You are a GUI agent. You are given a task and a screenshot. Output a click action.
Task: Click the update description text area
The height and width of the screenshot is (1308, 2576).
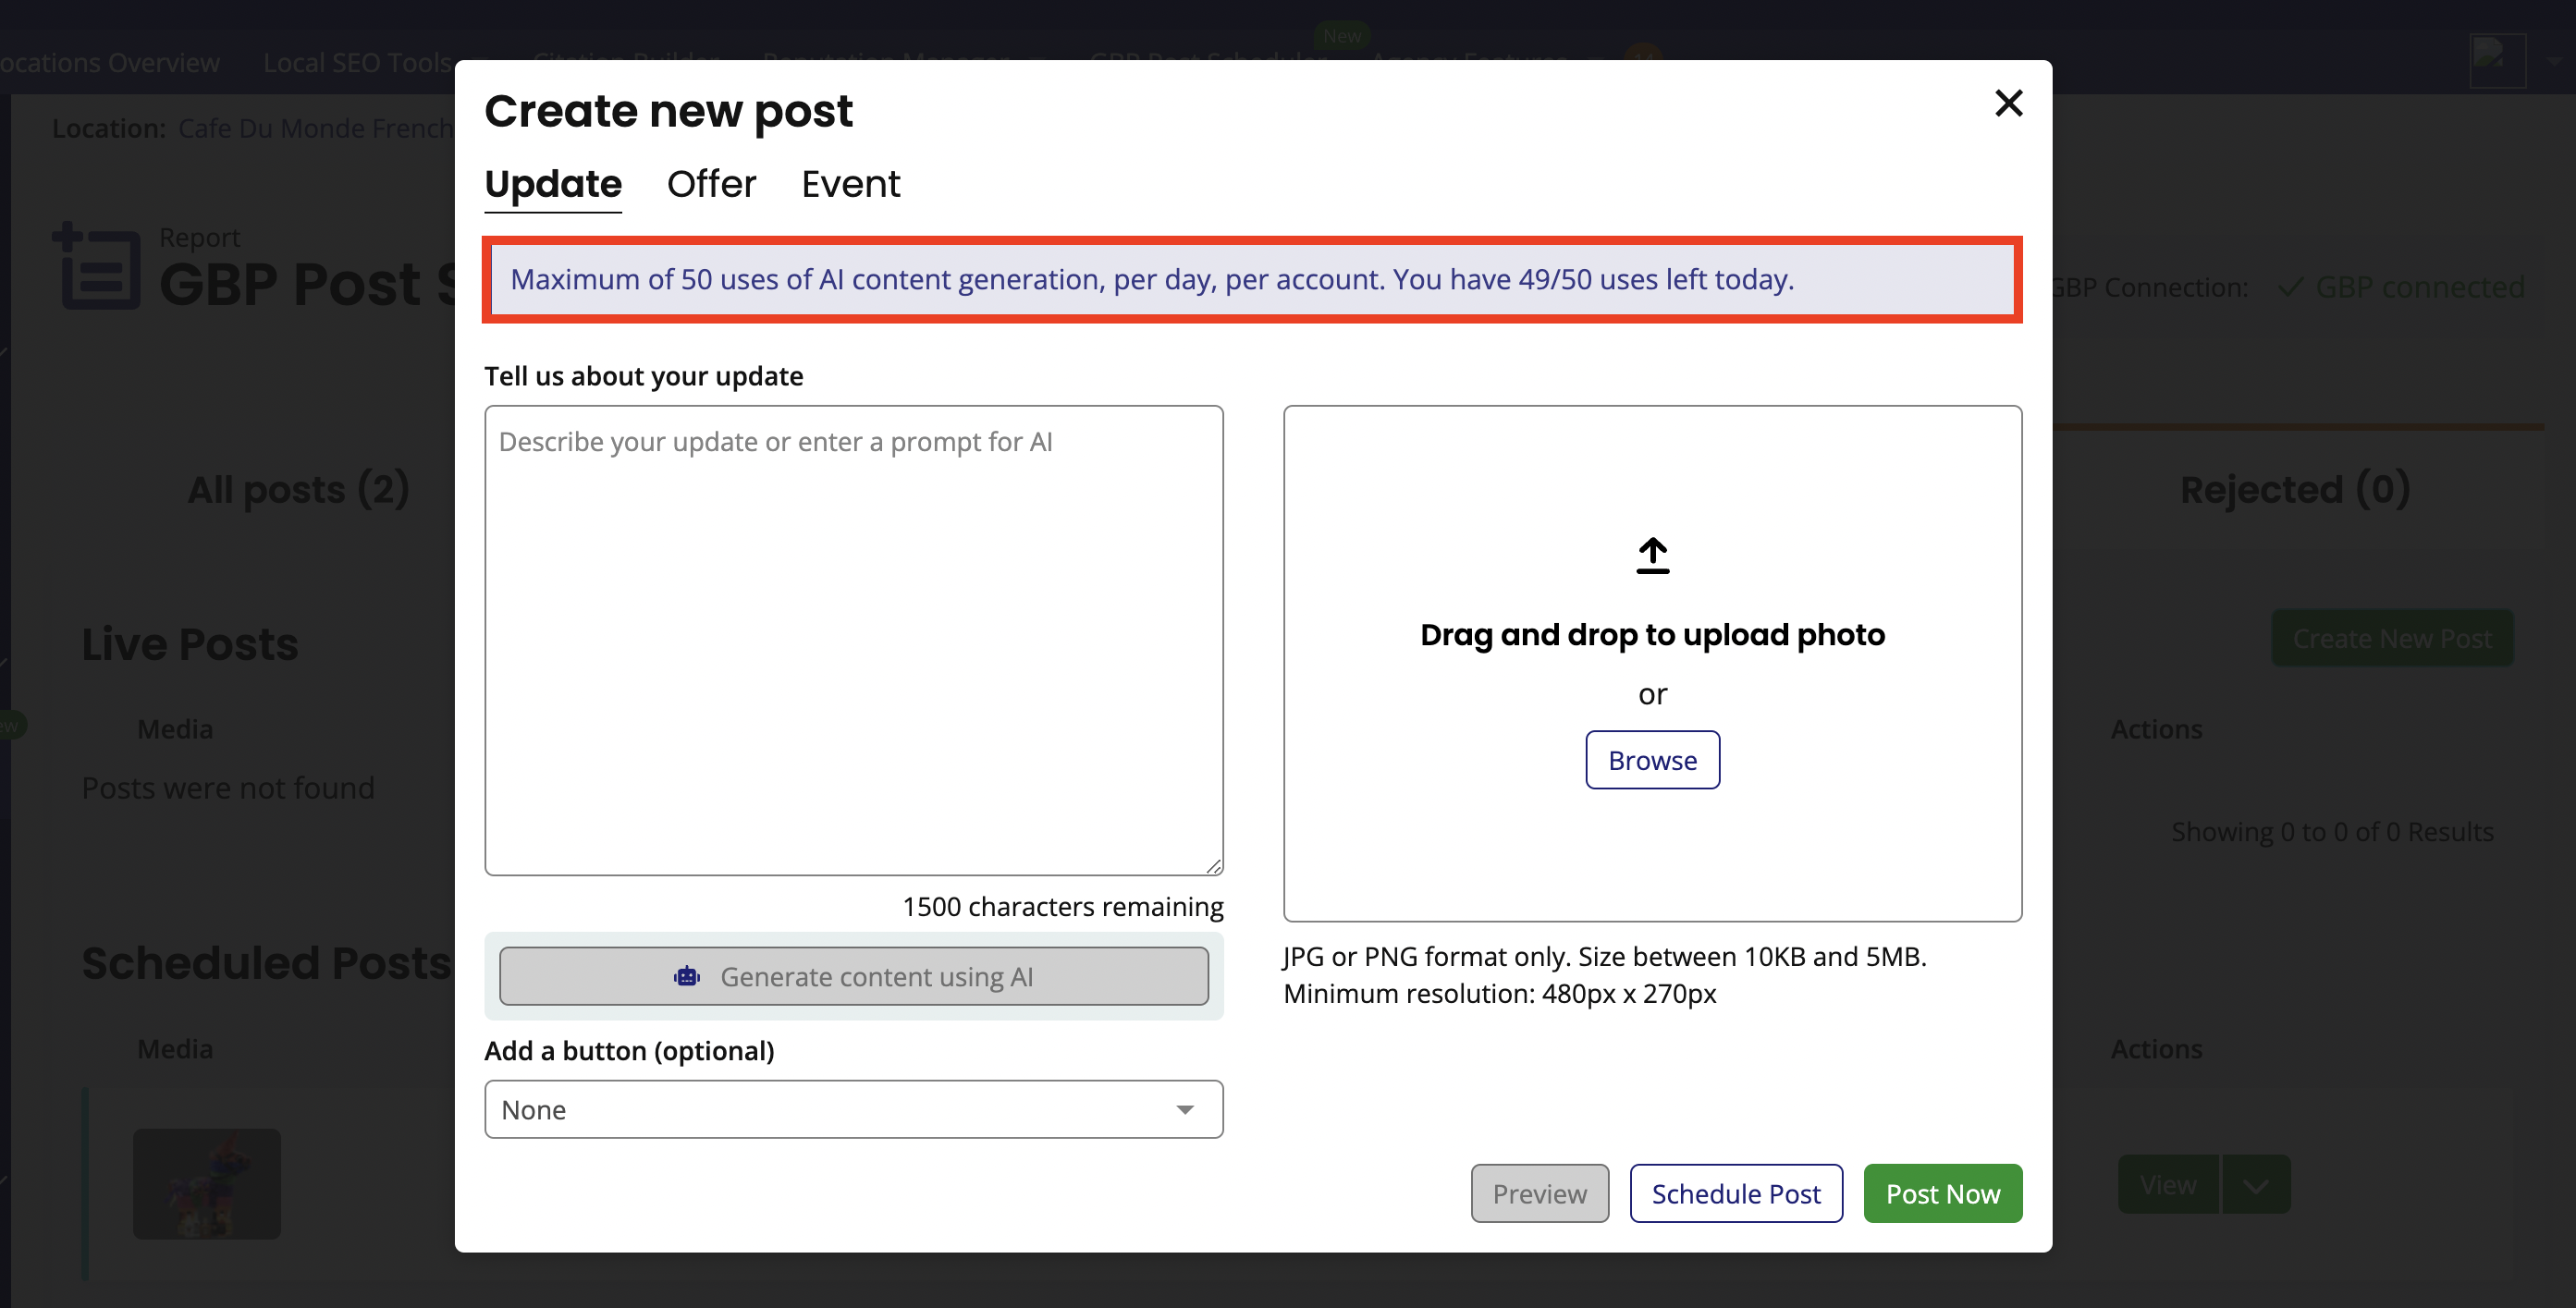coord(854,640)
